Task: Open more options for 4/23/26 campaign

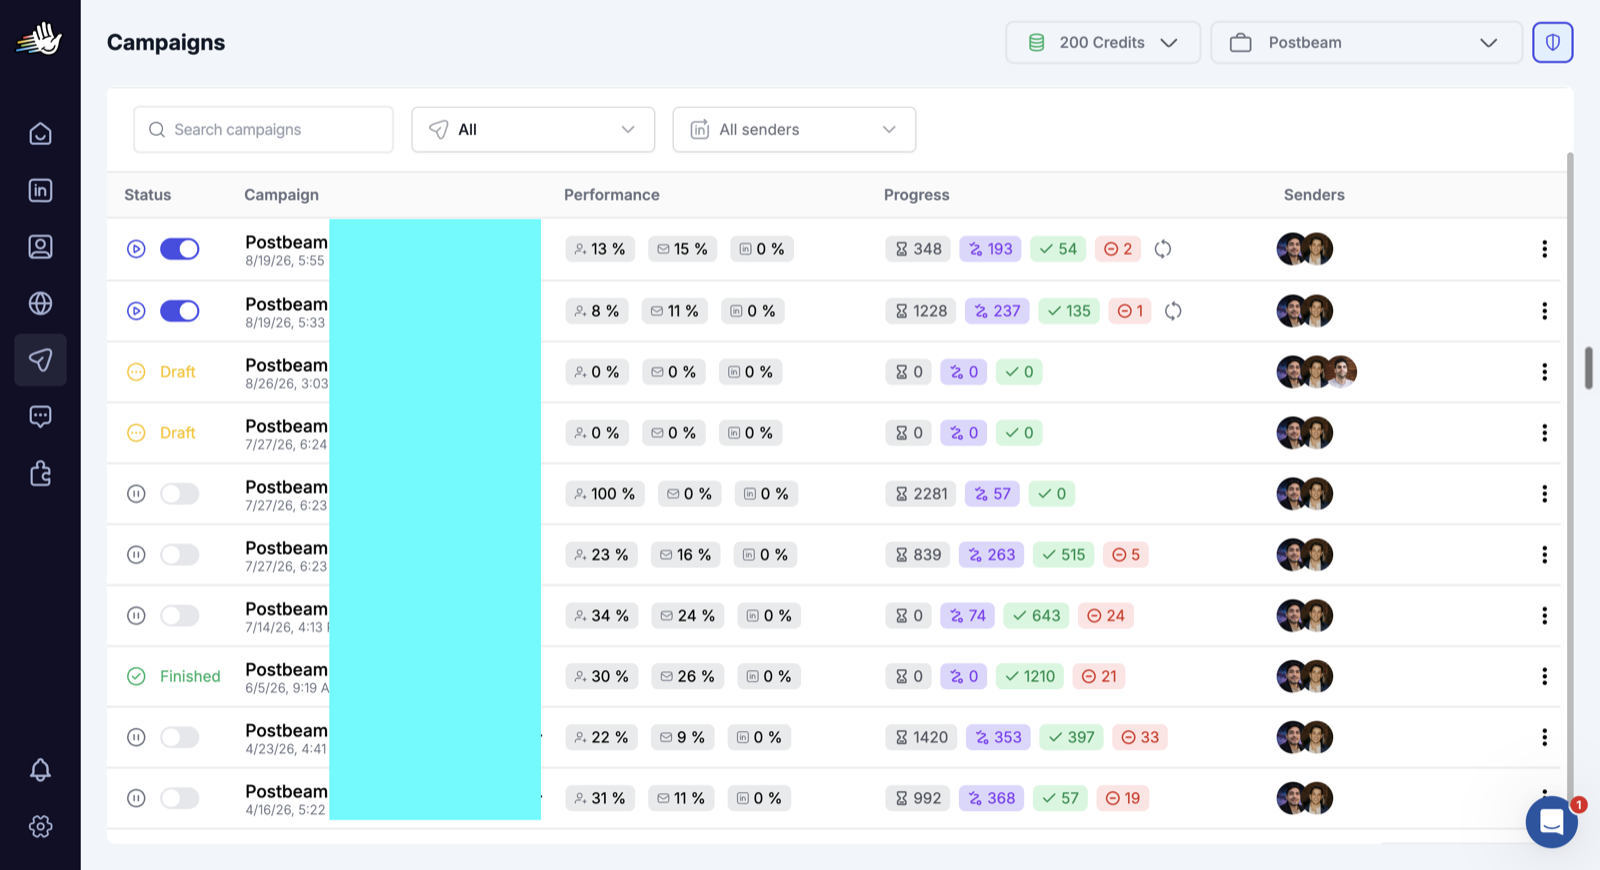Action: click(x=1544, y=737)
